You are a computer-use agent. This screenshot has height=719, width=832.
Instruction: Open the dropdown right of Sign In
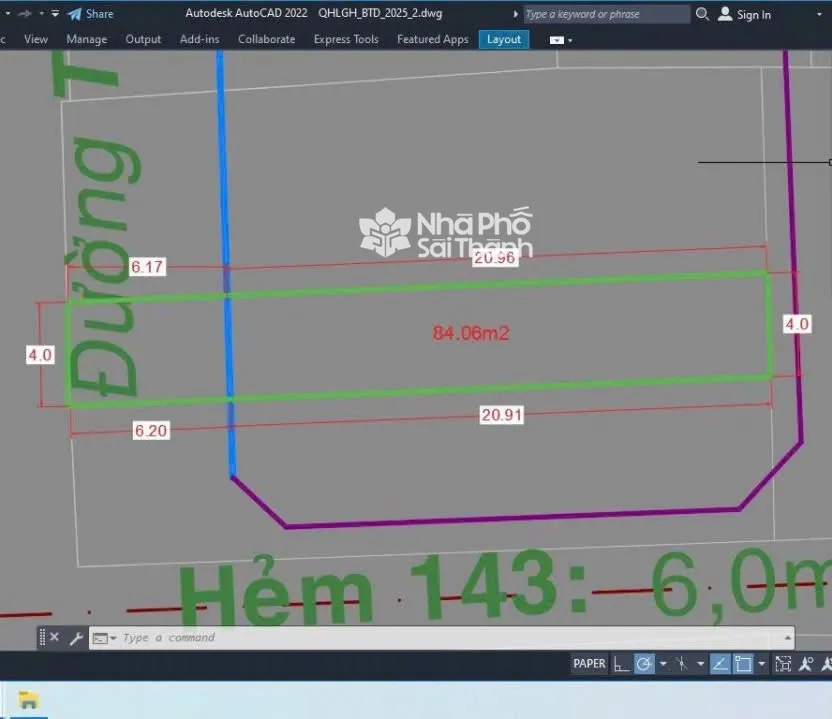pyautogui.click(x=819, y=14)
